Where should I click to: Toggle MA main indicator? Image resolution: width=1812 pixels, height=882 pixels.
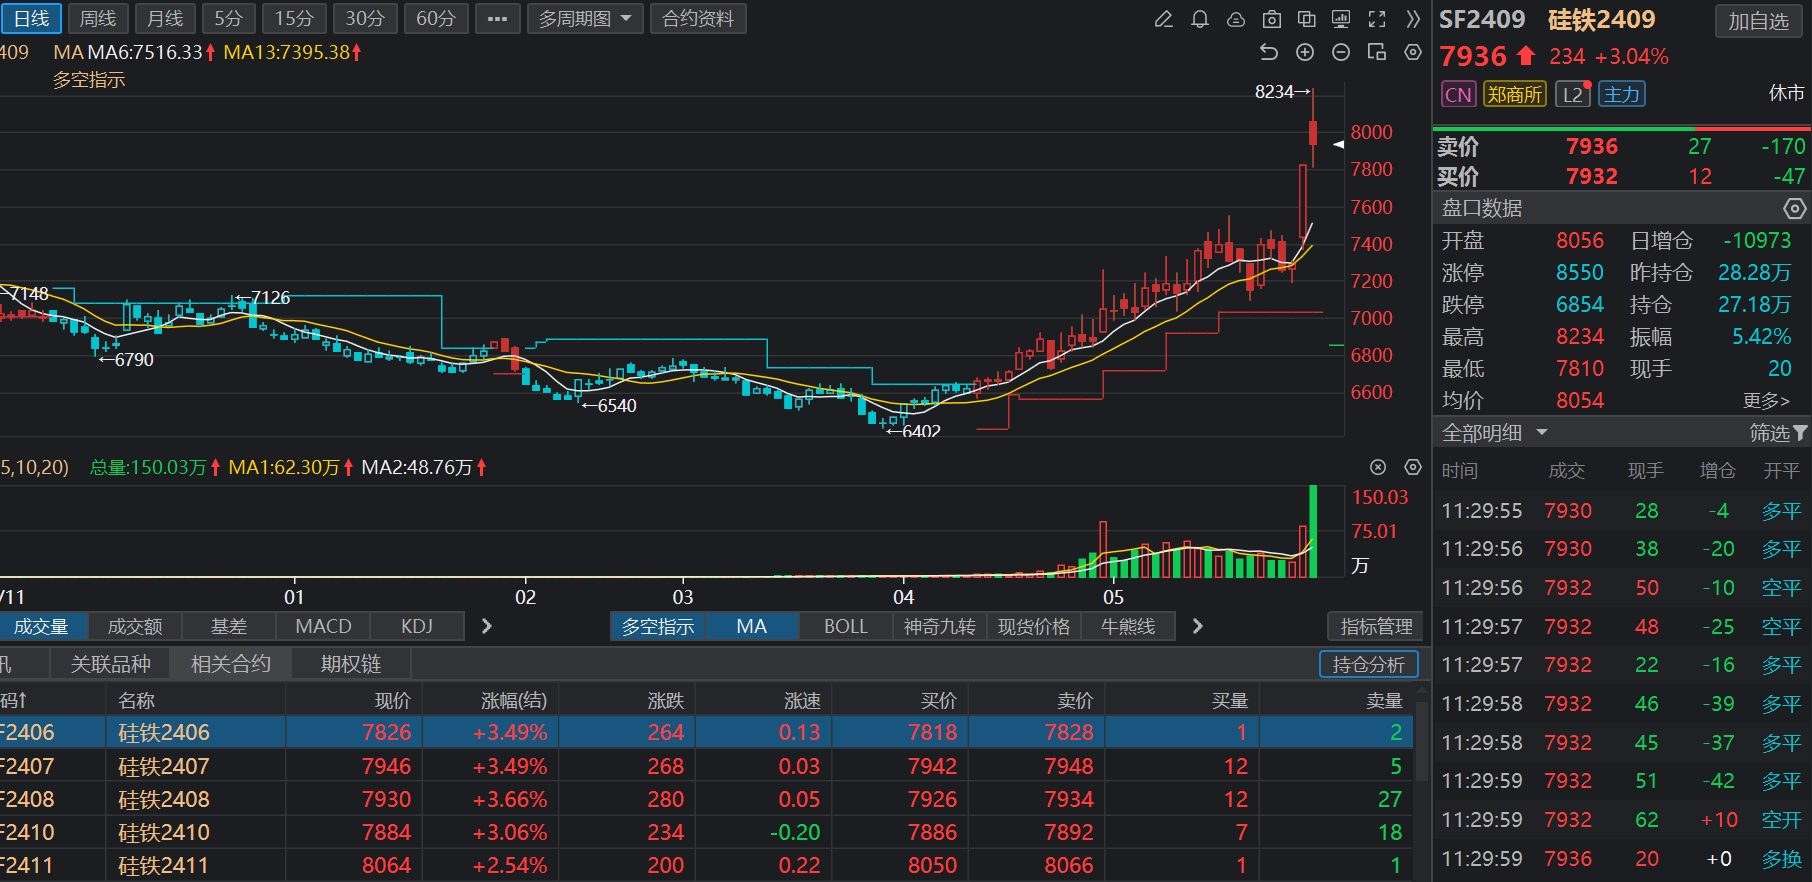[x=752, y=627]
